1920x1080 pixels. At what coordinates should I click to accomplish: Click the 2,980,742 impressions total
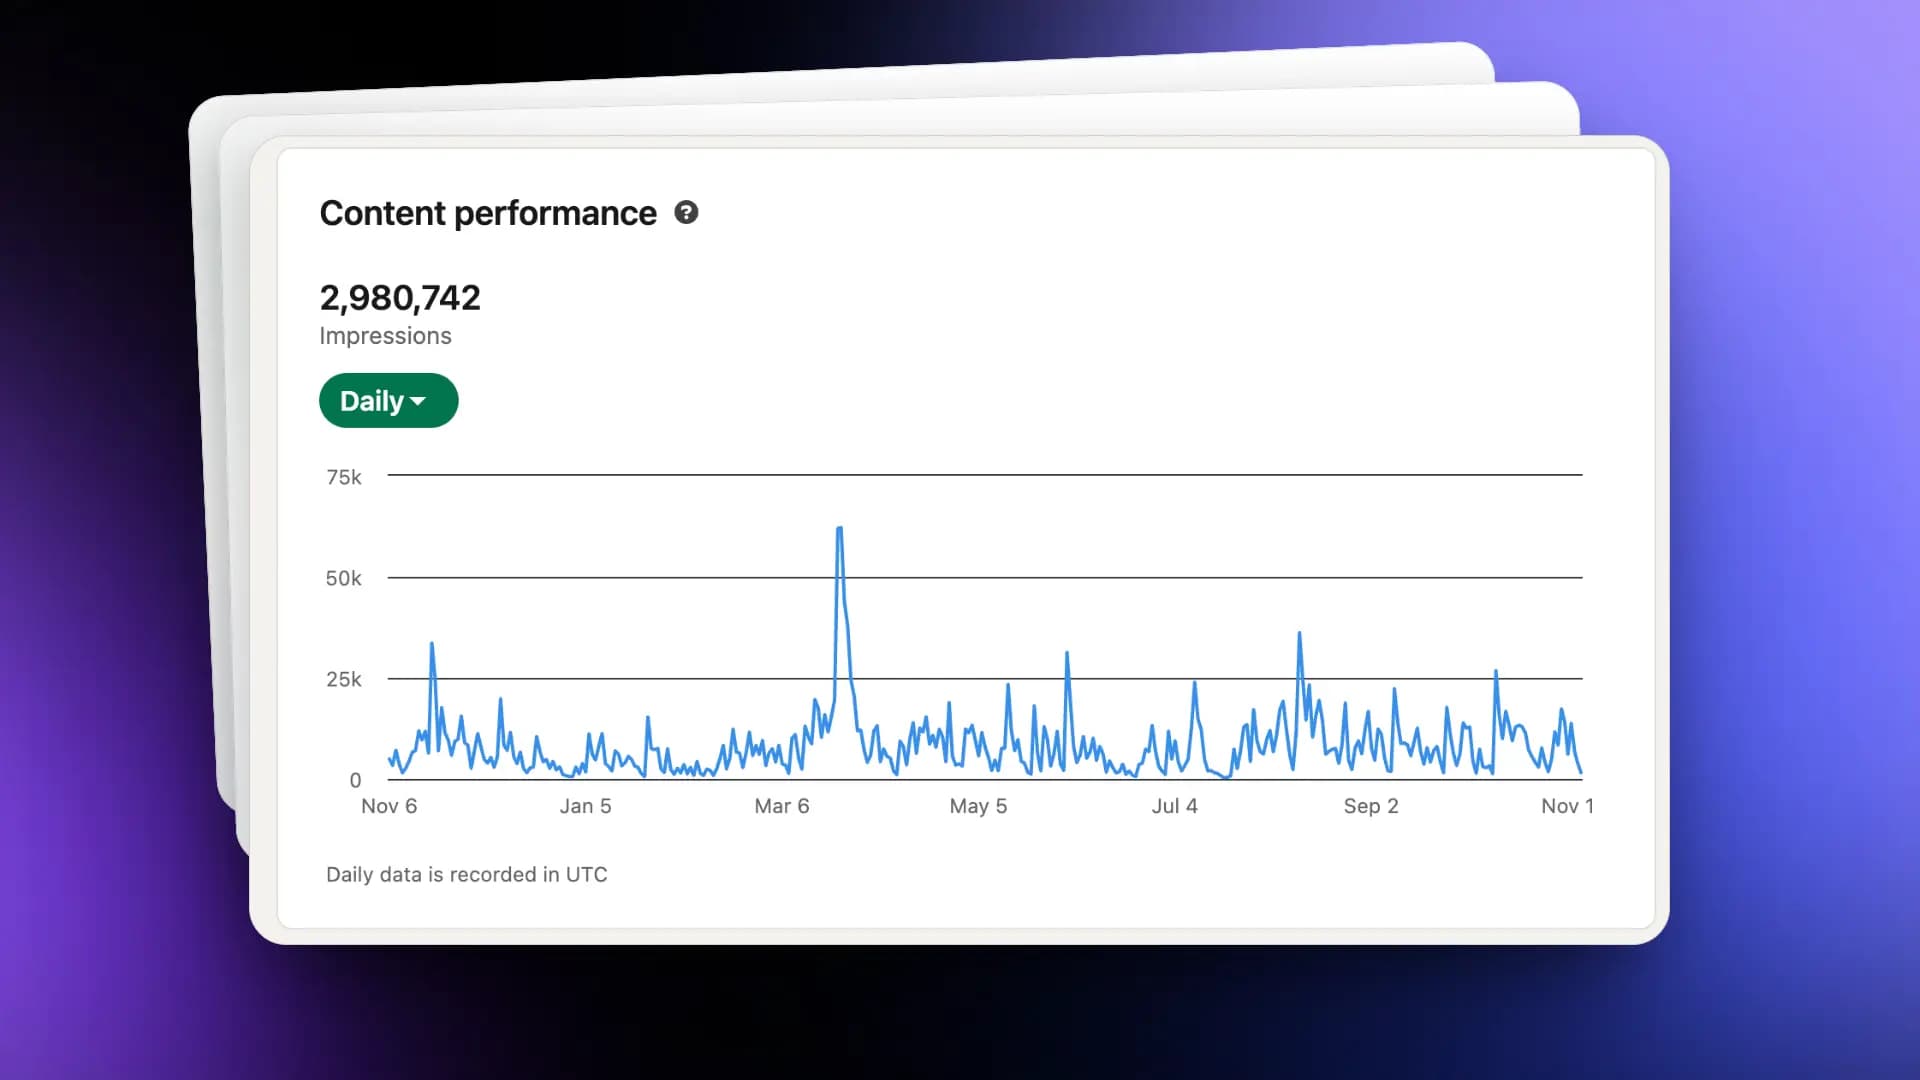pyautogui.click(x=400, y=297)
